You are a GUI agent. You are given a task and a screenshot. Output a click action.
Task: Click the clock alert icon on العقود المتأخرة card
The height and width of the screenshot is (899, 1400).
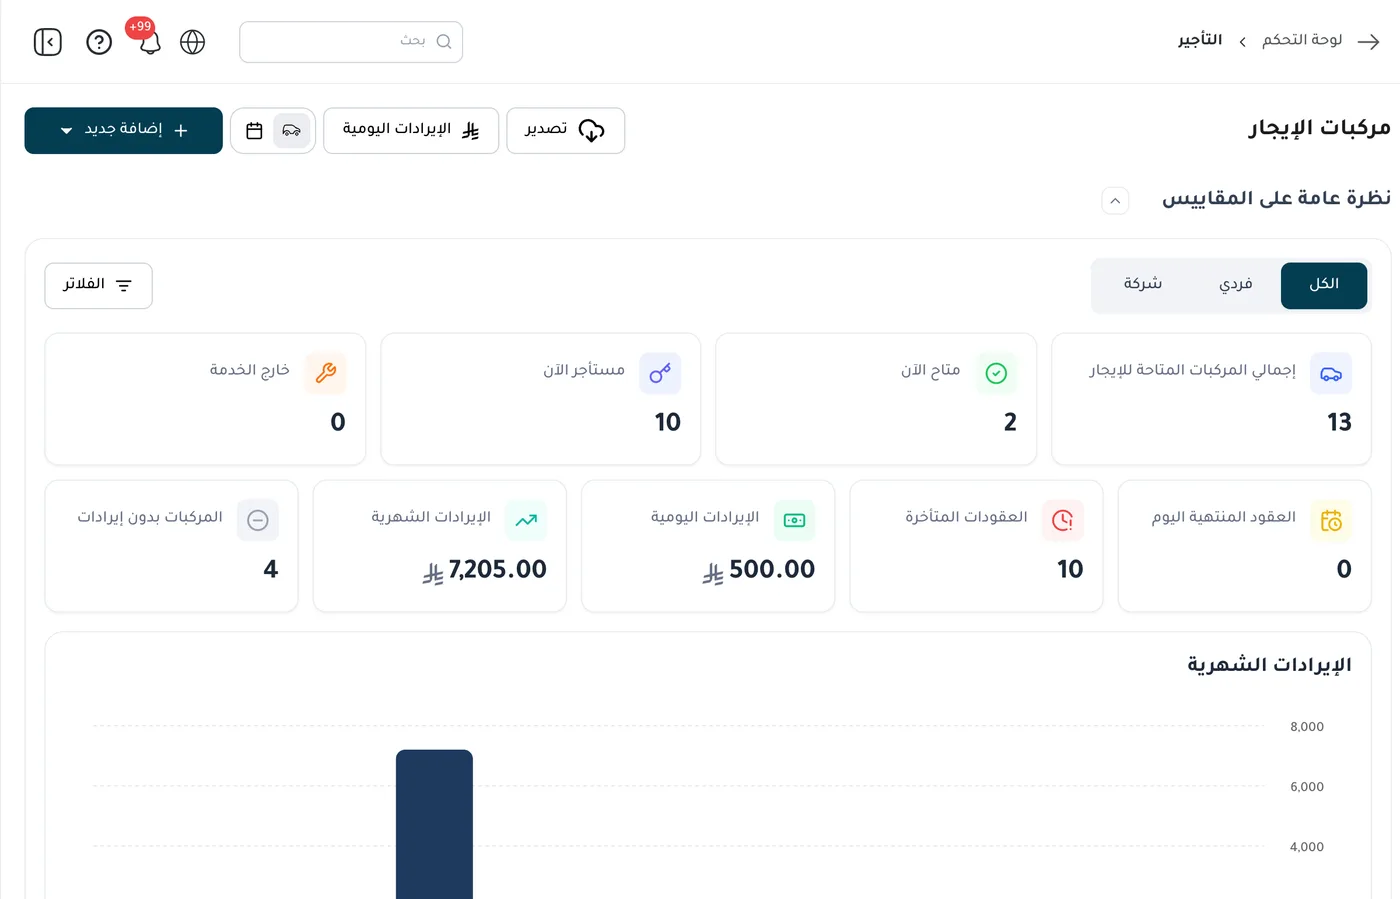(x=1063, y=520)
